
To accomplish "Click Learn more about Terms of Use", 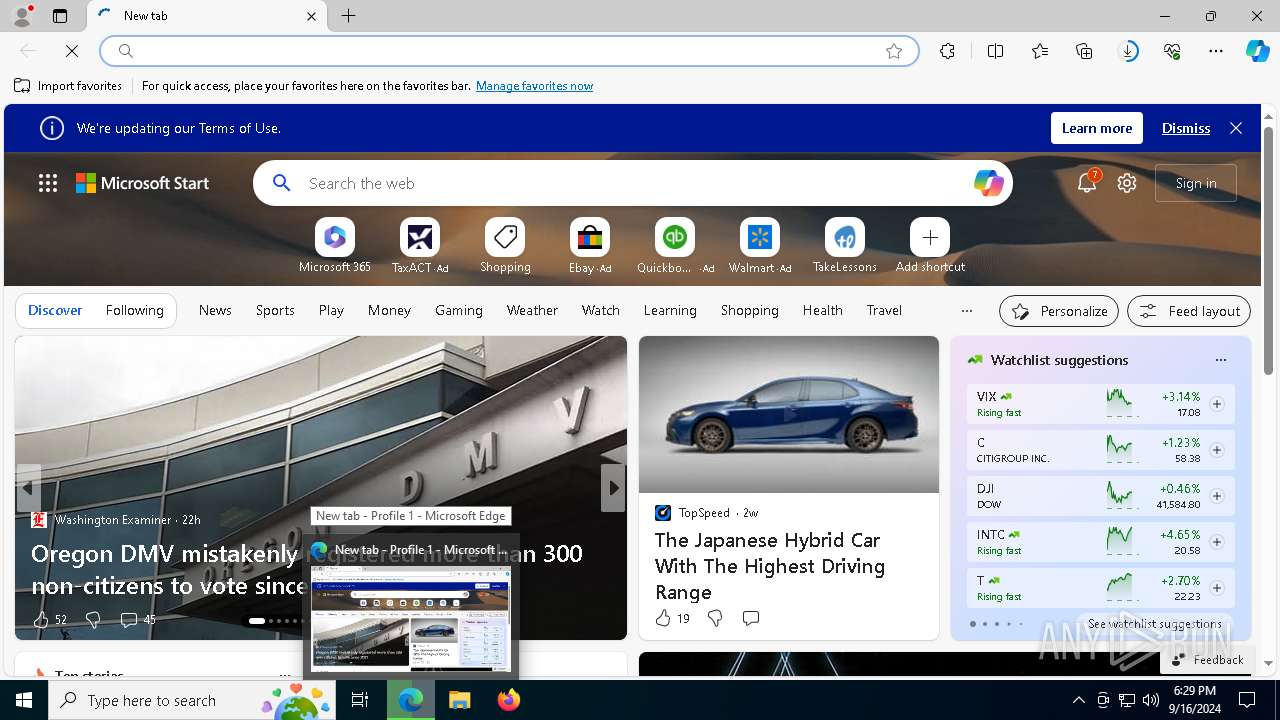I will [1097, 128].
